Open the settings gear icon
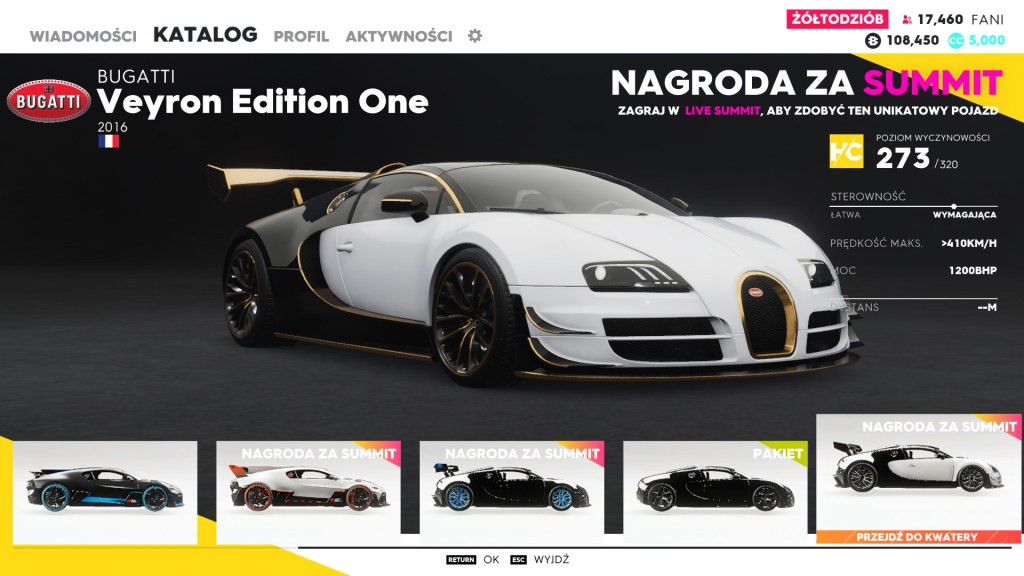 475,36
